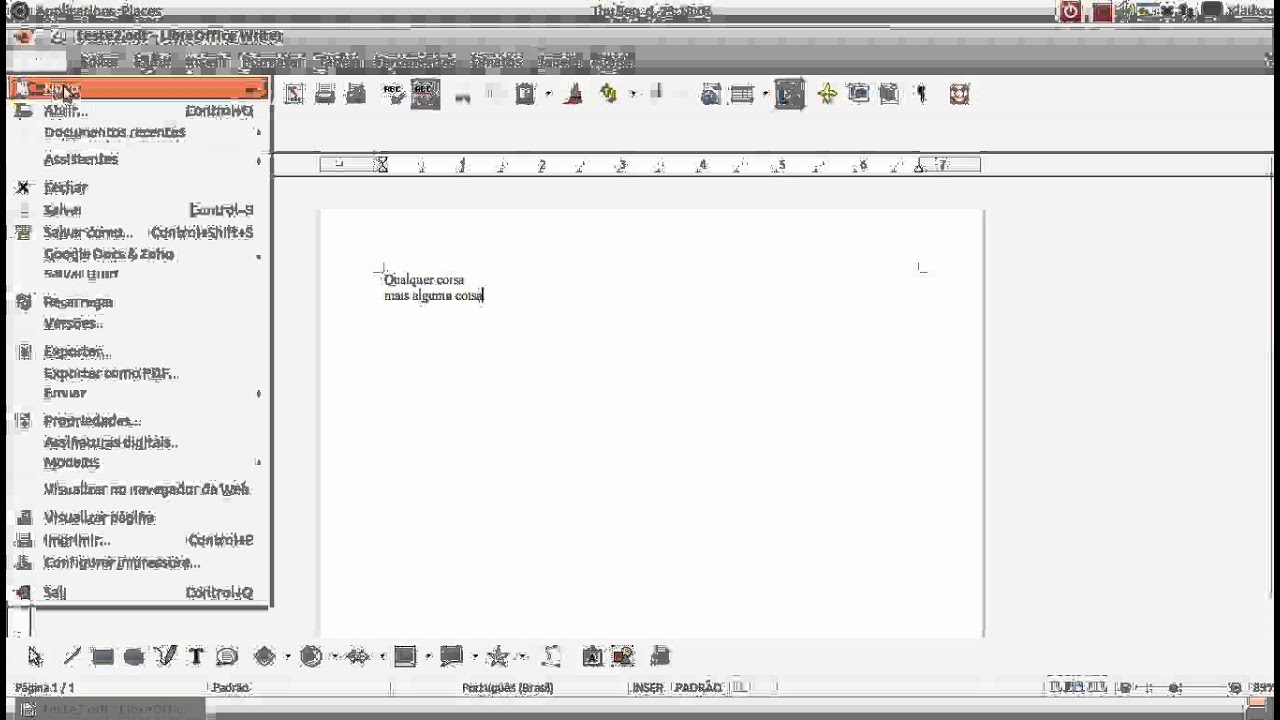Screen dimensions: 1280x720
Task: Expand the Documentos recentes submenu
Action: [x=139, y=132]
